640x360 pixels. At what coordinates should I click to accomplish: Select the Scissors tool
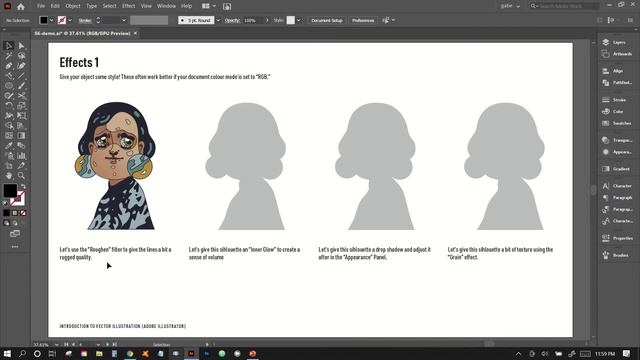point(21,96)
